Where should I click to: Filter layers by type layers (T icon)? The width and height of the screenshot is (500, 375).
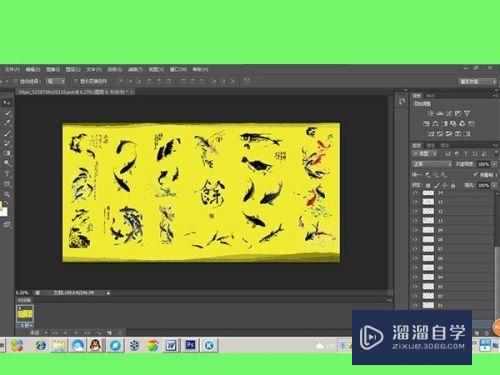pos(466,154)
